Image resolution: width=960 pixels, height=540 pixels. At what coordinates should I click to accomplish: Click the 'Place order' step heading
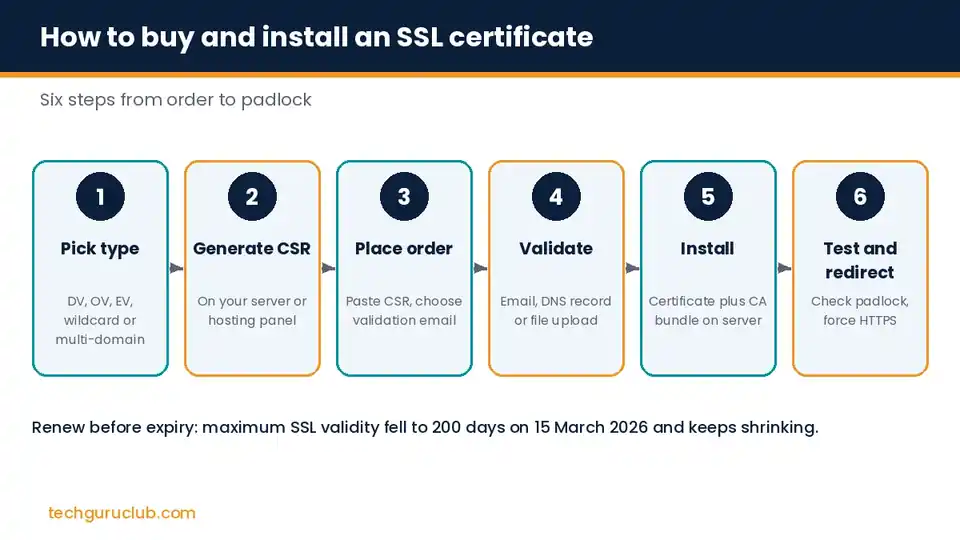coord(404,249)
